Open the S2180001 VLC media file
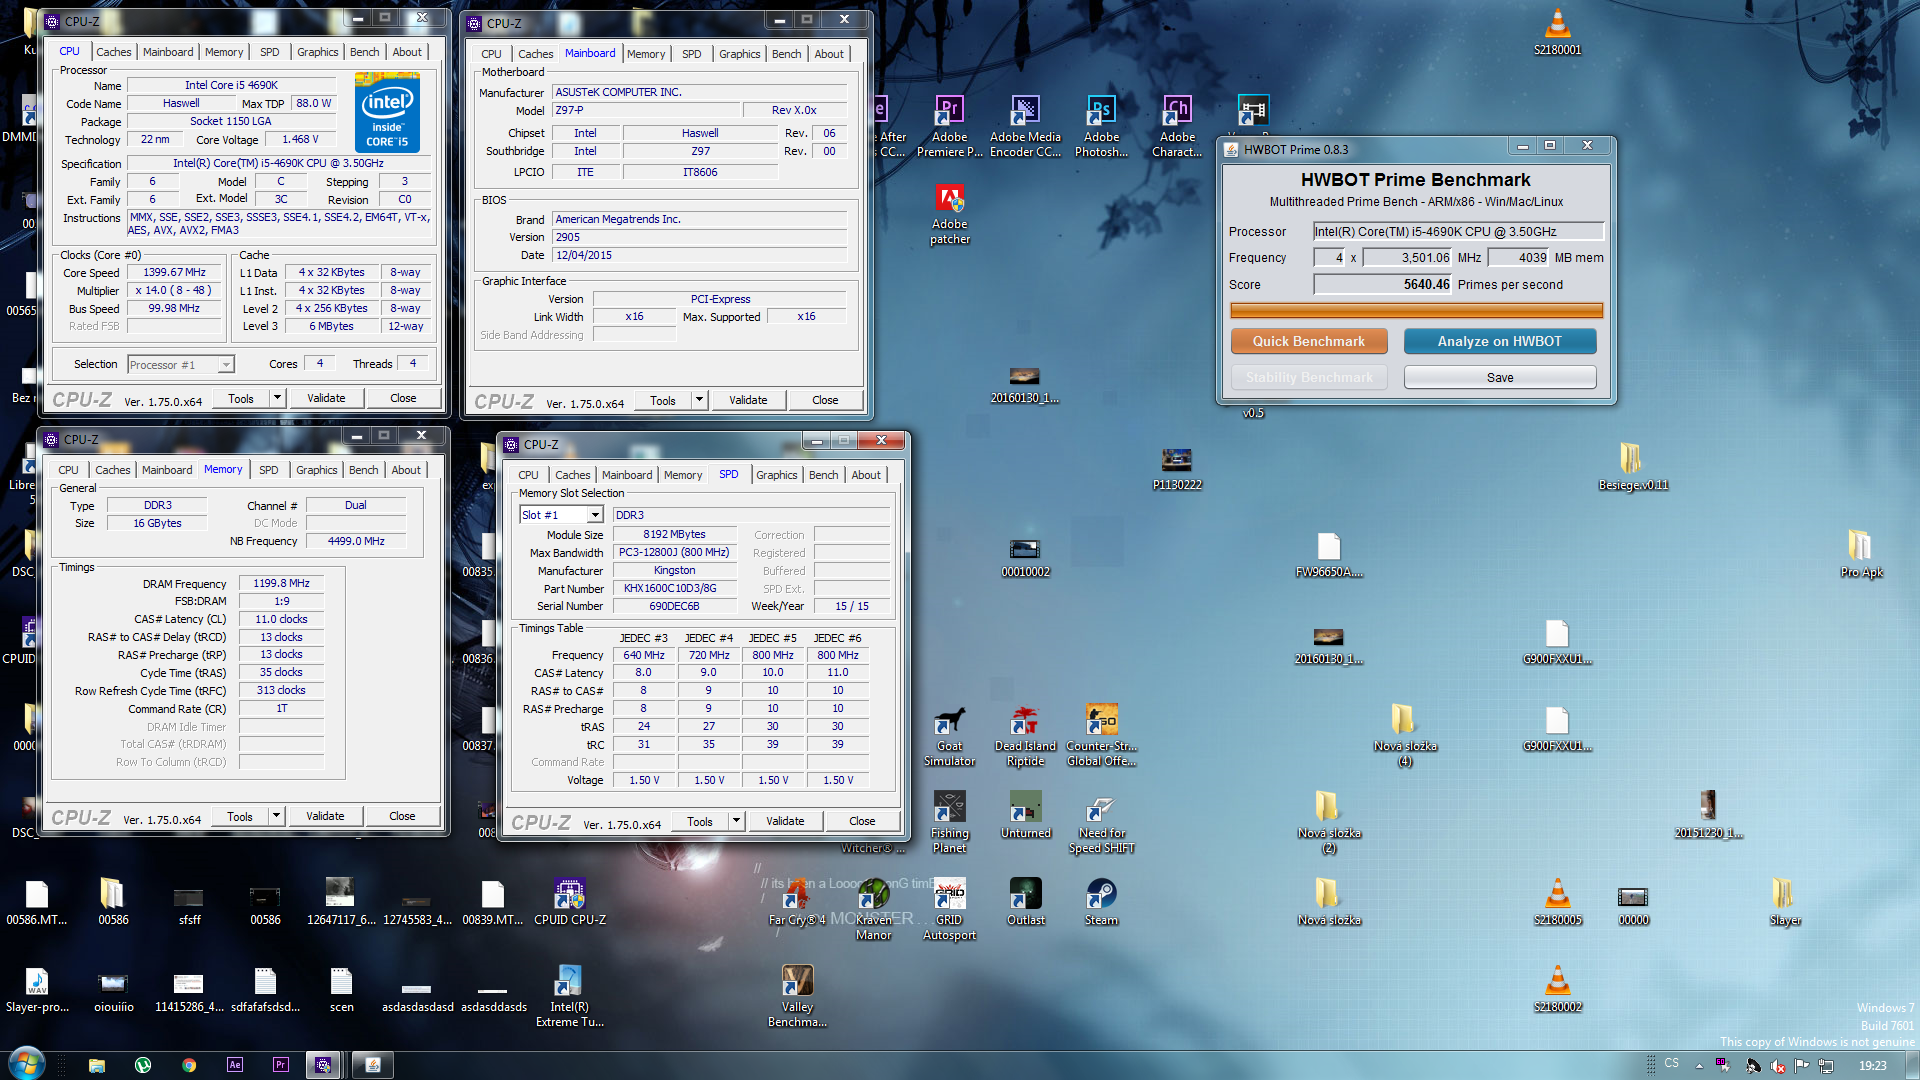Screen dimensions: 1920x1080 pyautogui.click(x=1557, y=31)
